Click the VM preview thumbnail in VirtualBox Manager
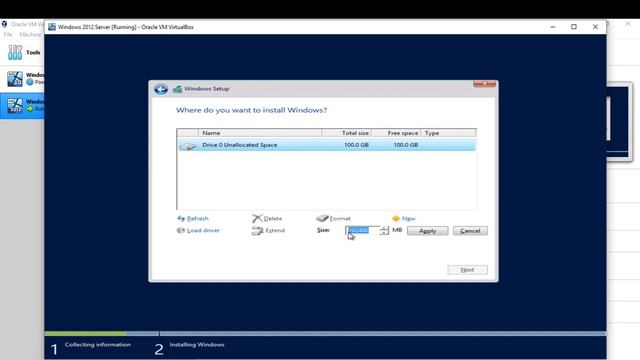Screen dimensions: 640x360 tap(619, 121)
